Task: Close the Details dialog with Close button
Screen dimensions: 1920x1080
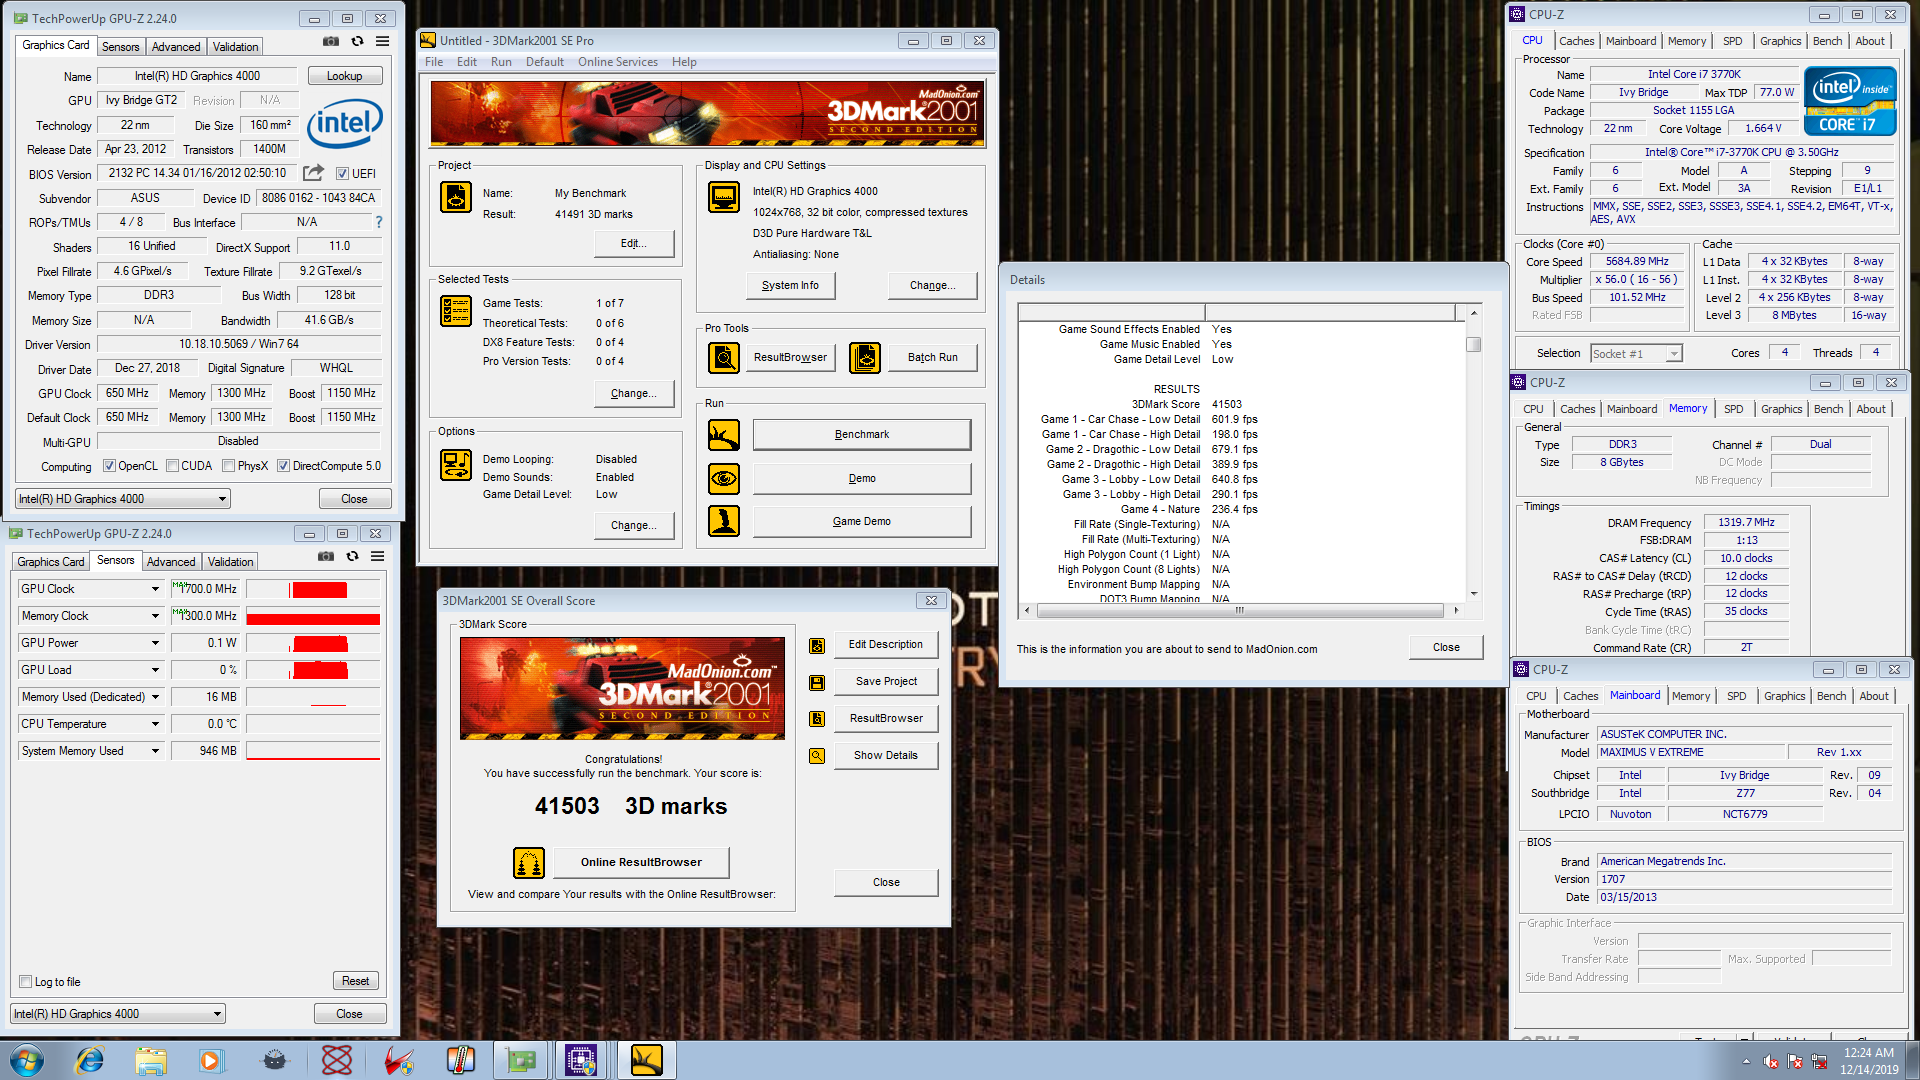Action: point(1446,647)
